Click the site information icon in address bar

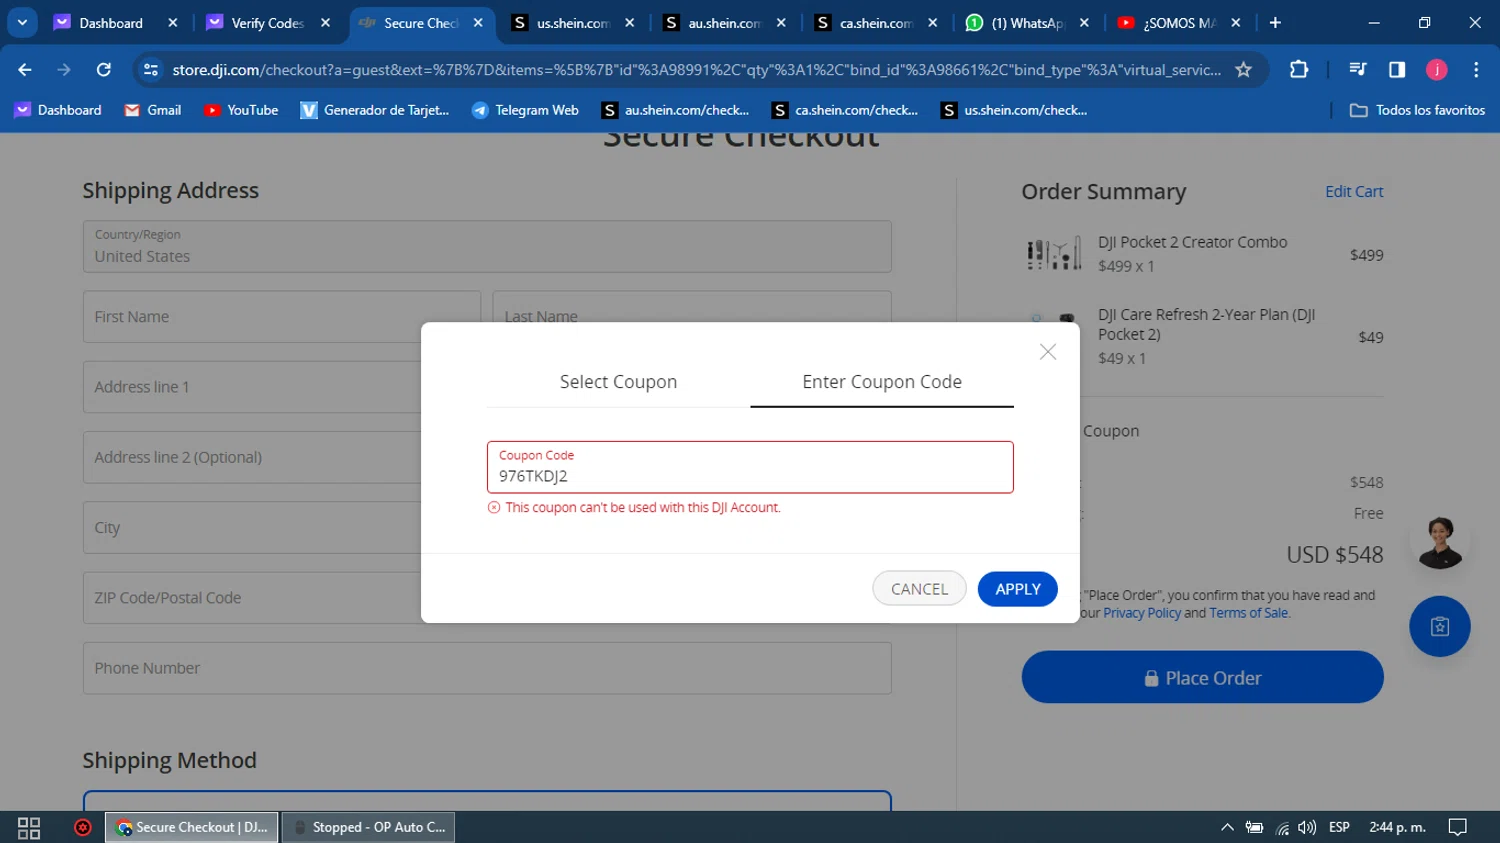151,69
